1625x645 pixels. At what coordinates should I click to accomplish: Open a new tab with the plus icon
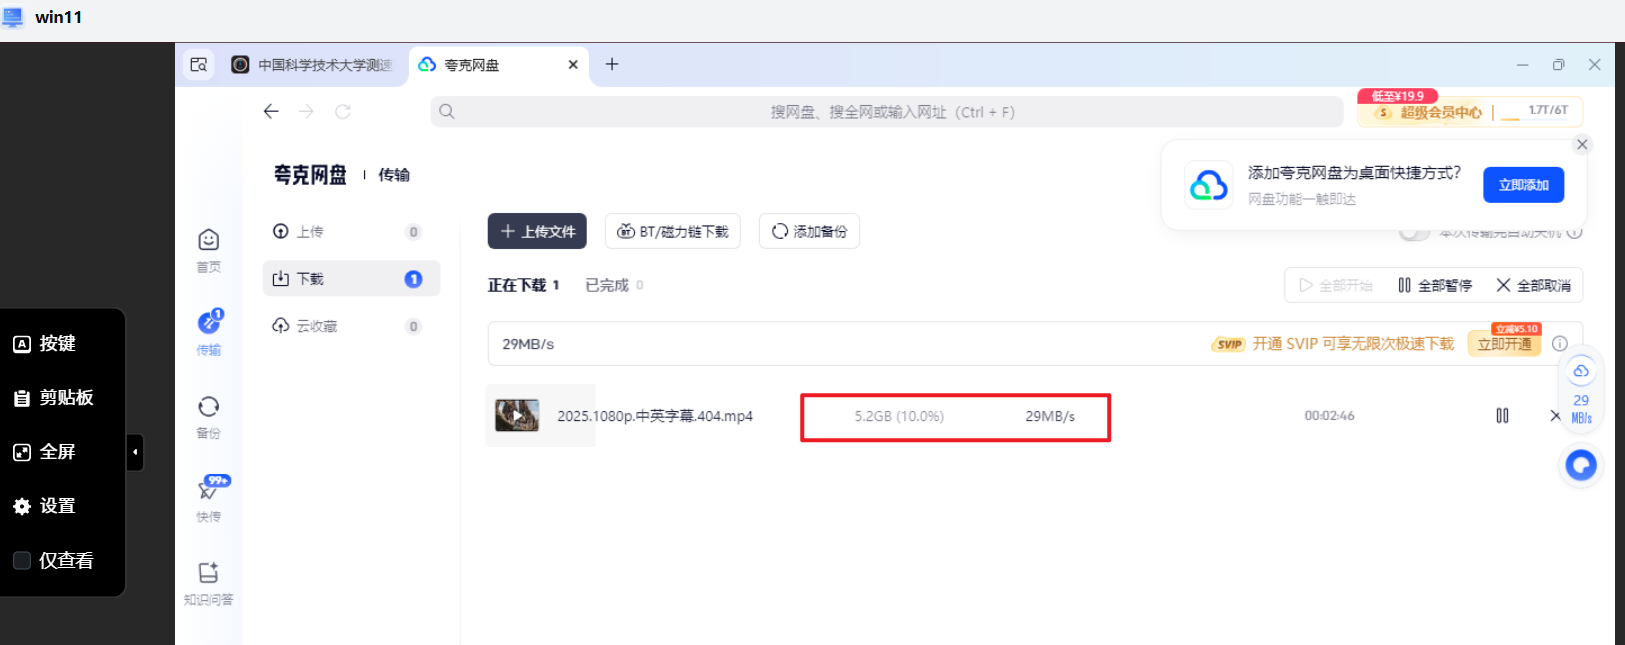612,64
